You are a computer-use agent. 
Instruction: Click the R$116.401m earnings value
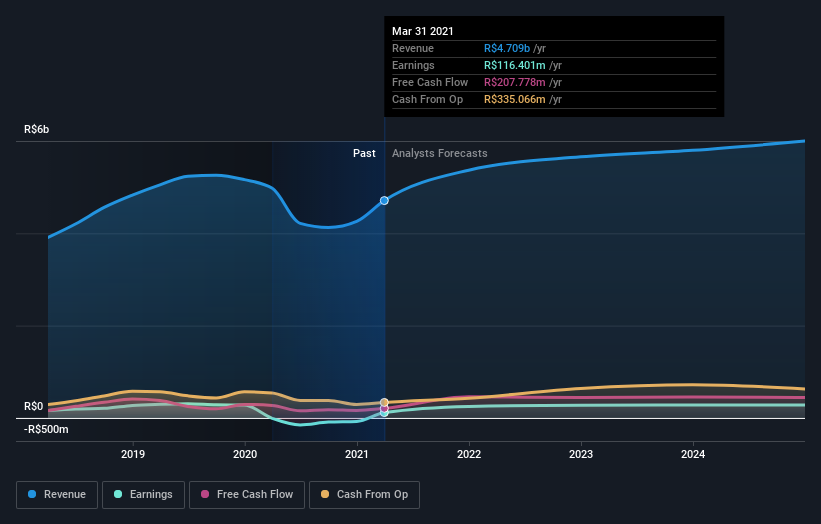pos(515,65)
